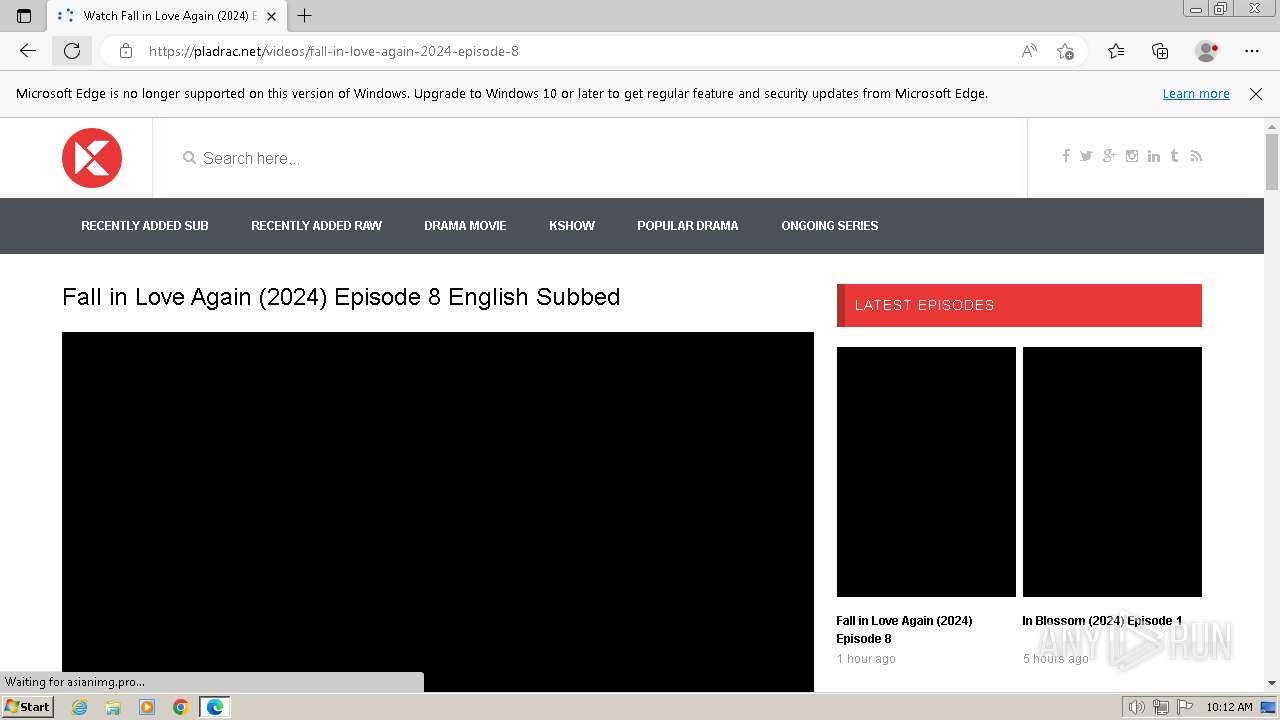The image size is (1280, 720).
Task: Open Recently Added Raw menu
Action: click(x=316, y=226)
